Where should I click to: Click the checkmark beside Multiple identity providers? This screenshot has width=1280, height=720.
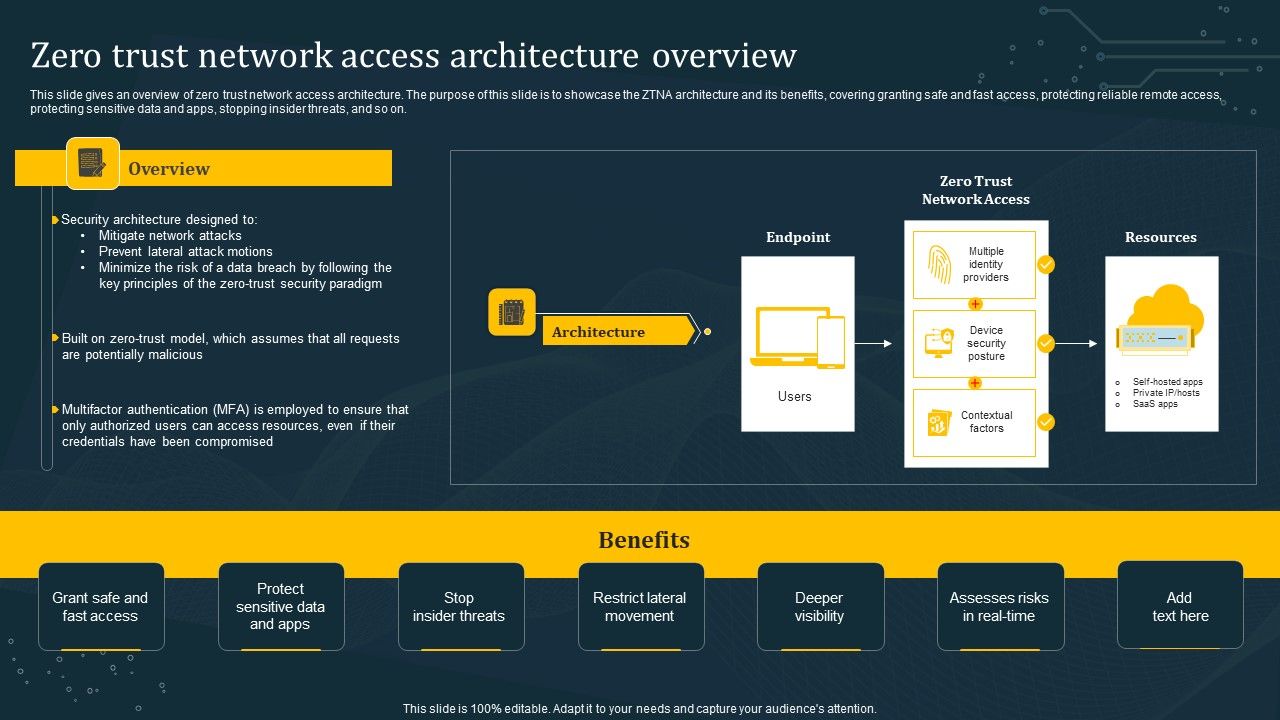(x=1046, y=265)
